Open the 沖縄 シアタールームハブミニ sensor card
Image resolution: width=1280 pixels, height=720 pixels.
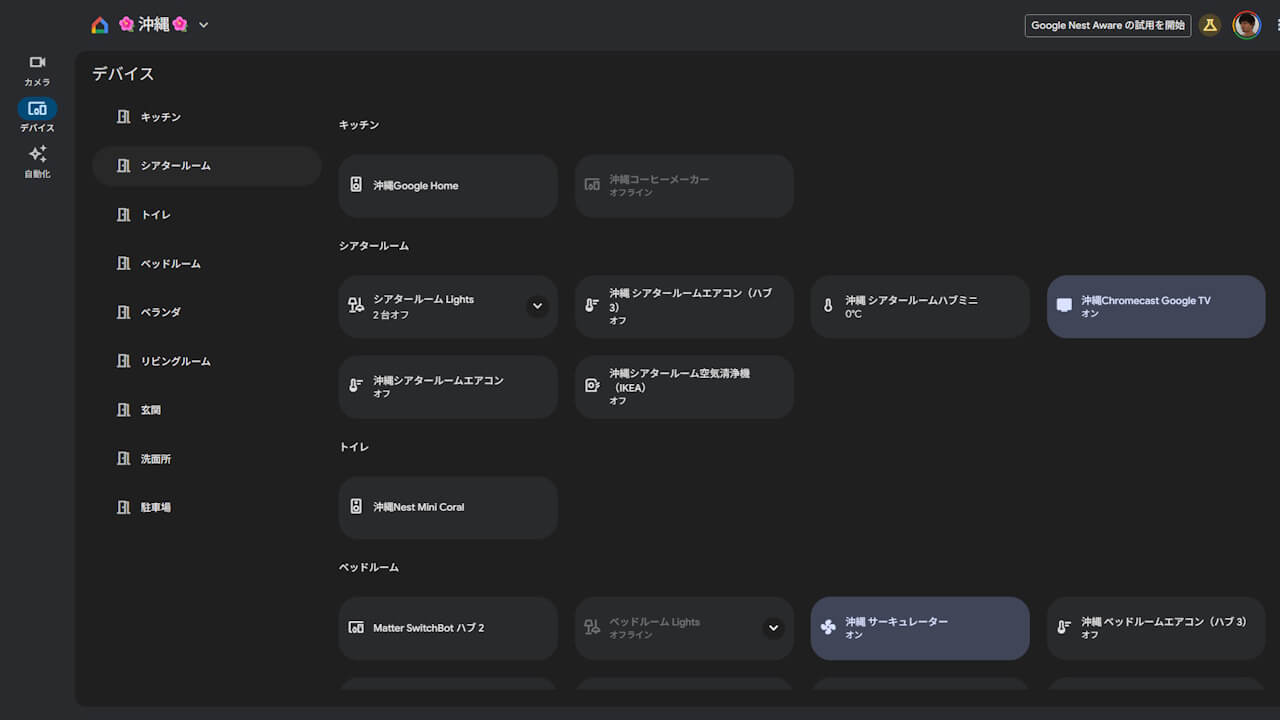[920, 307]
